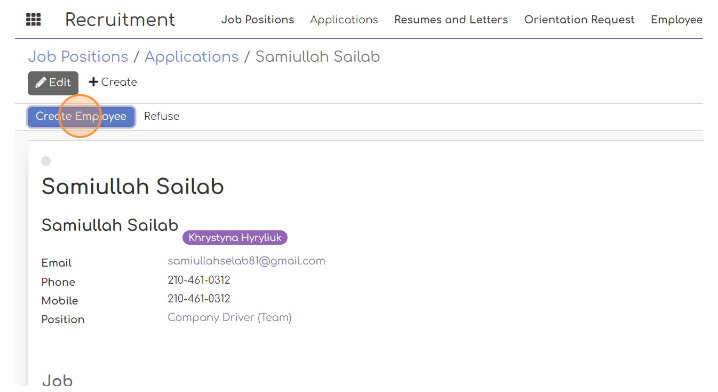This screenshot has width=718, height=392.
Task: Open the Resumes and Letters menu
Action: (x=451, y=20)
